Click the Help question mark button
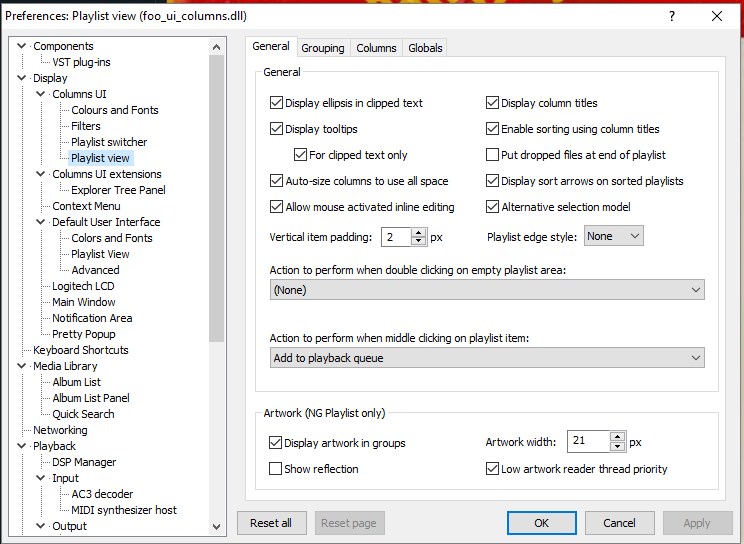 (x=672, y=16)
